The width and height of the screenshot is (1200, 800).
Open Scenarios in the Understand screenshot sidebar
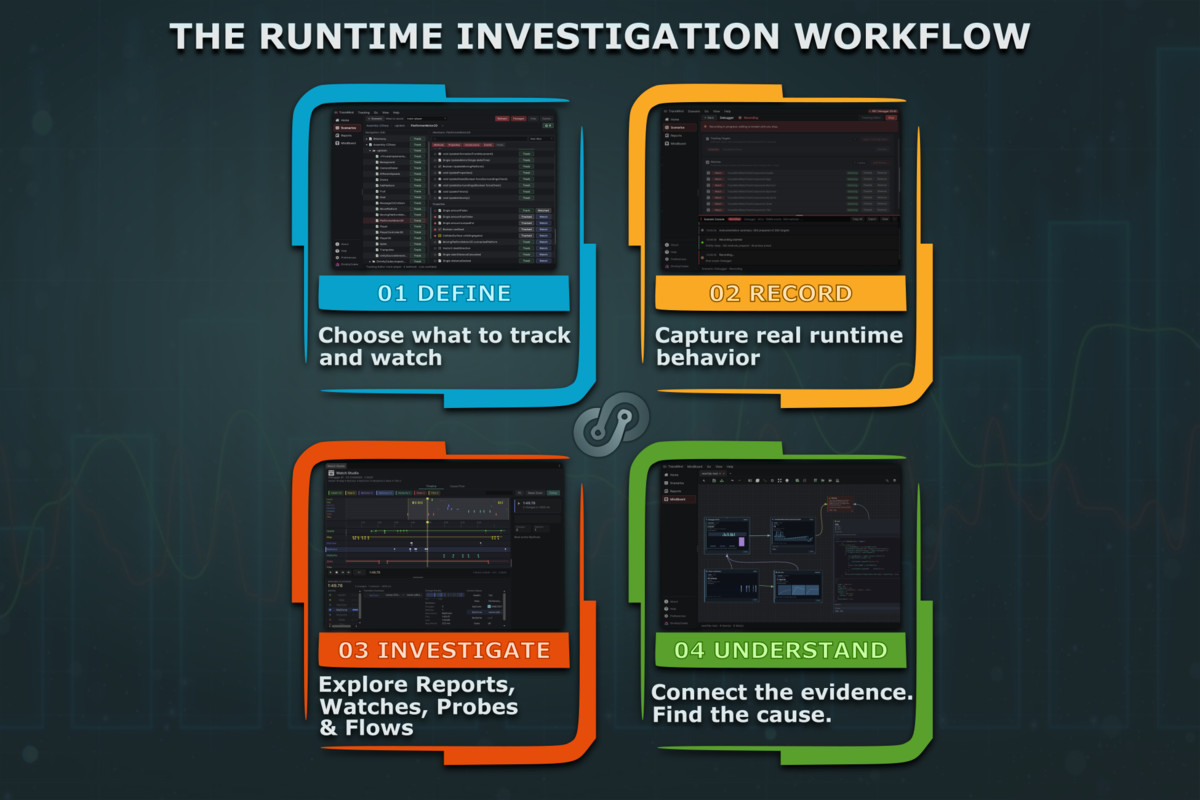point(676,483)
